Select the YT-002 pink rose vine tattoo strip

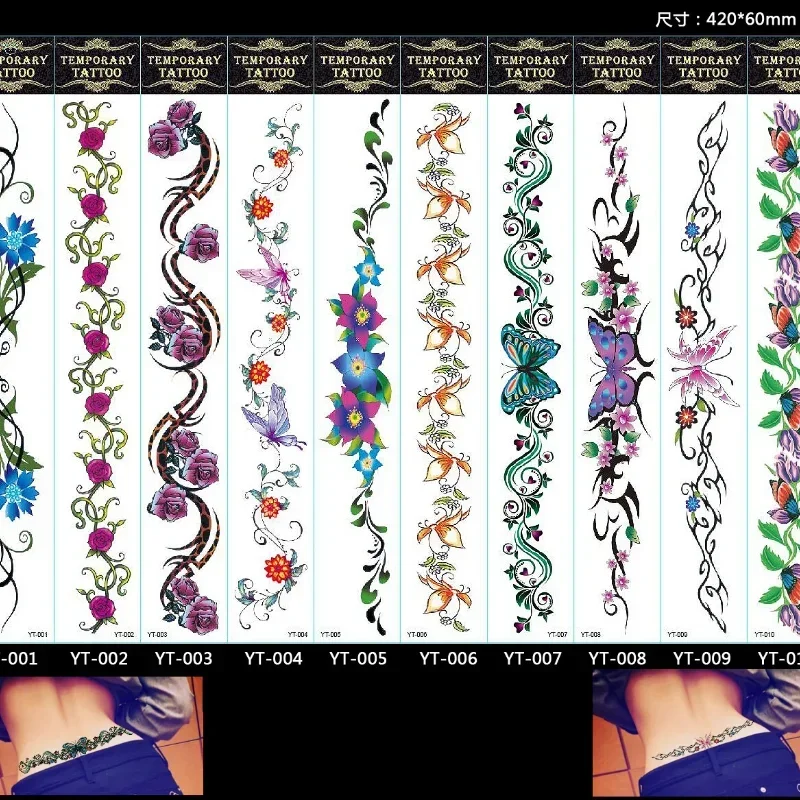[97, 367]
